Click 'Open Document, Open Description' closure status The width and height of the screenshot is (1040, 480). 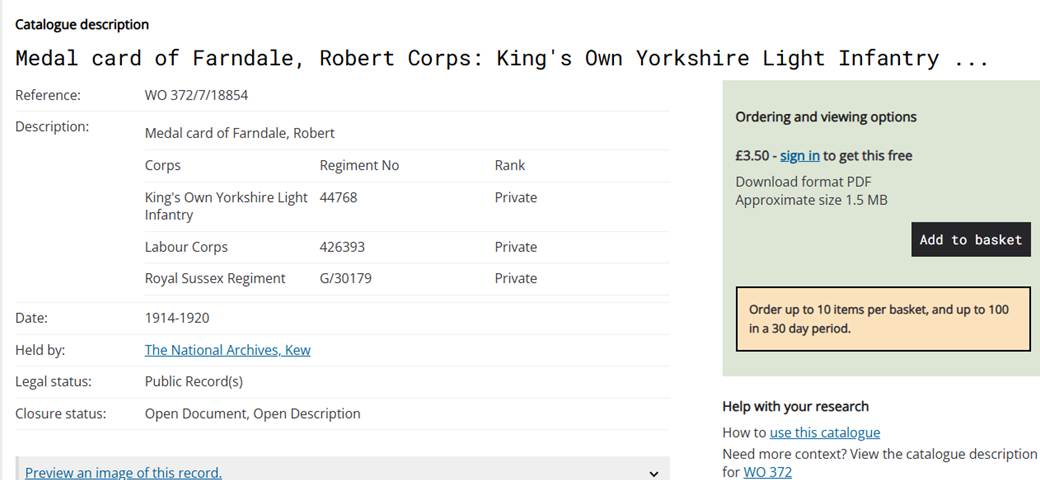pyautogui.click(x=253, y=414)
